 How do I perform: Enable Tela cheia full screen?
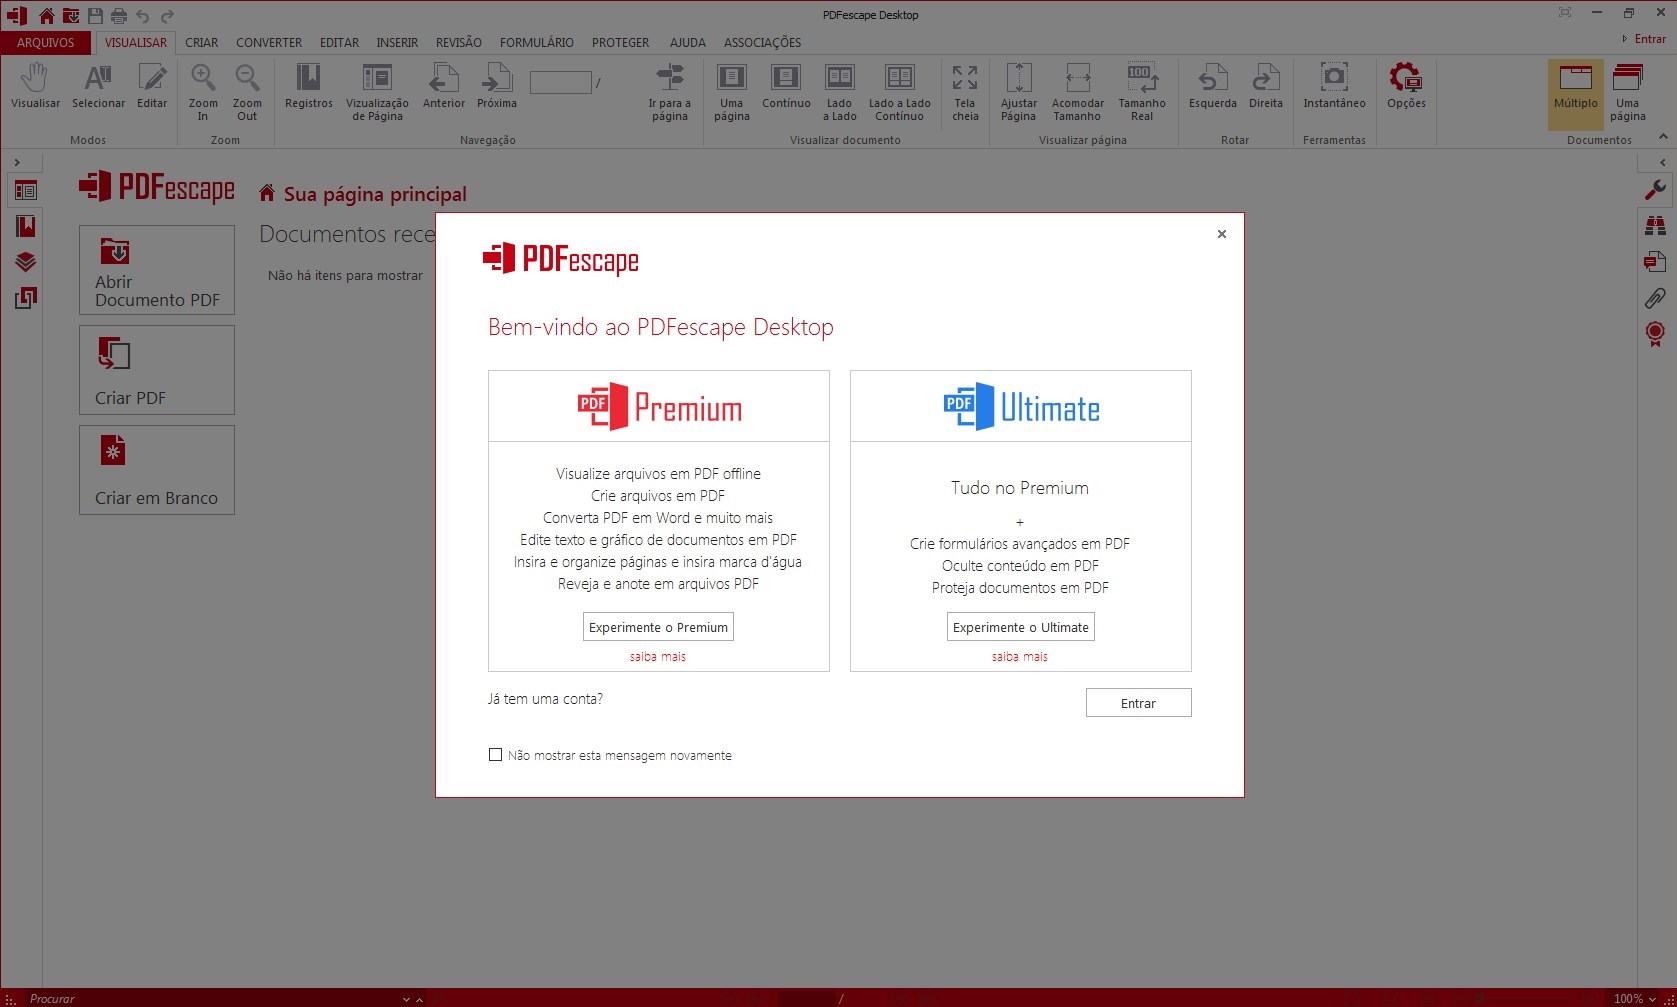[965, 93]
